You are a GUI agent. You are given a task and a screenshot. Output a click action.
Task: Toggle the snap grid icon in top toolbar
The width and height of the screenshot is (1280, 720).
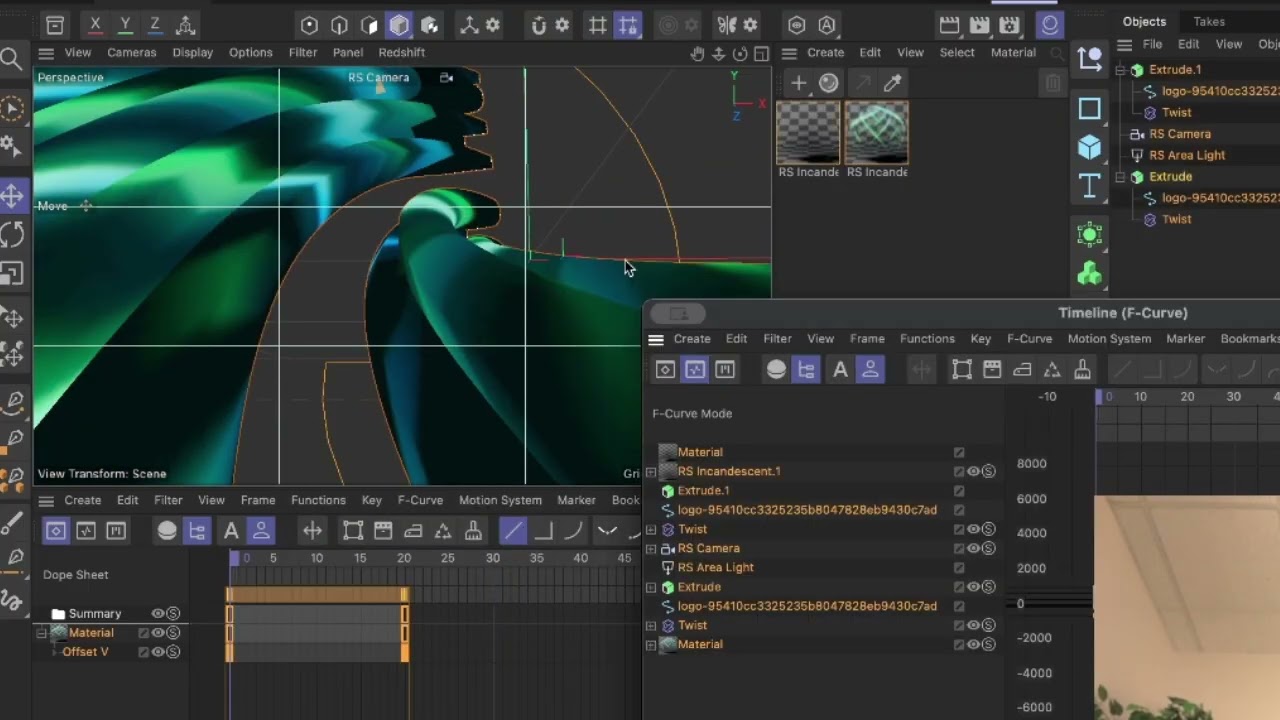[598, 25]
